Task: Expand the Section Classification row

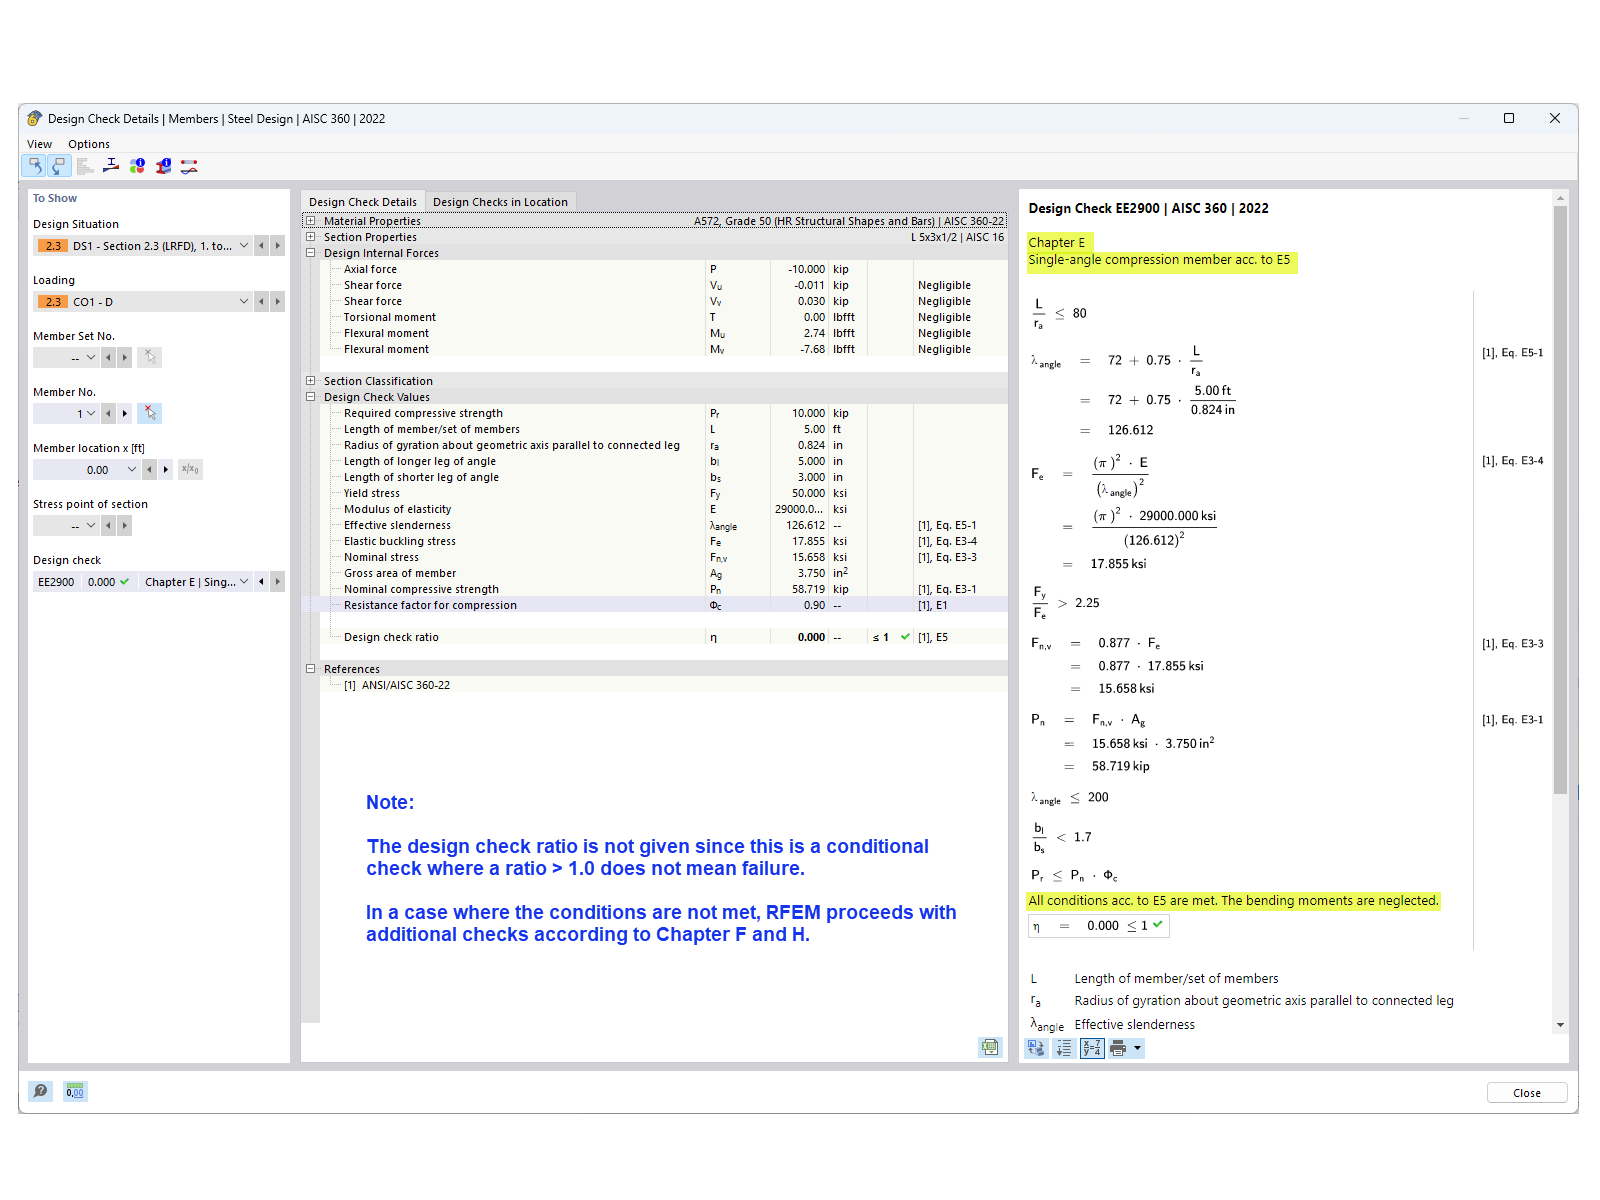Action: click(311, 381)
